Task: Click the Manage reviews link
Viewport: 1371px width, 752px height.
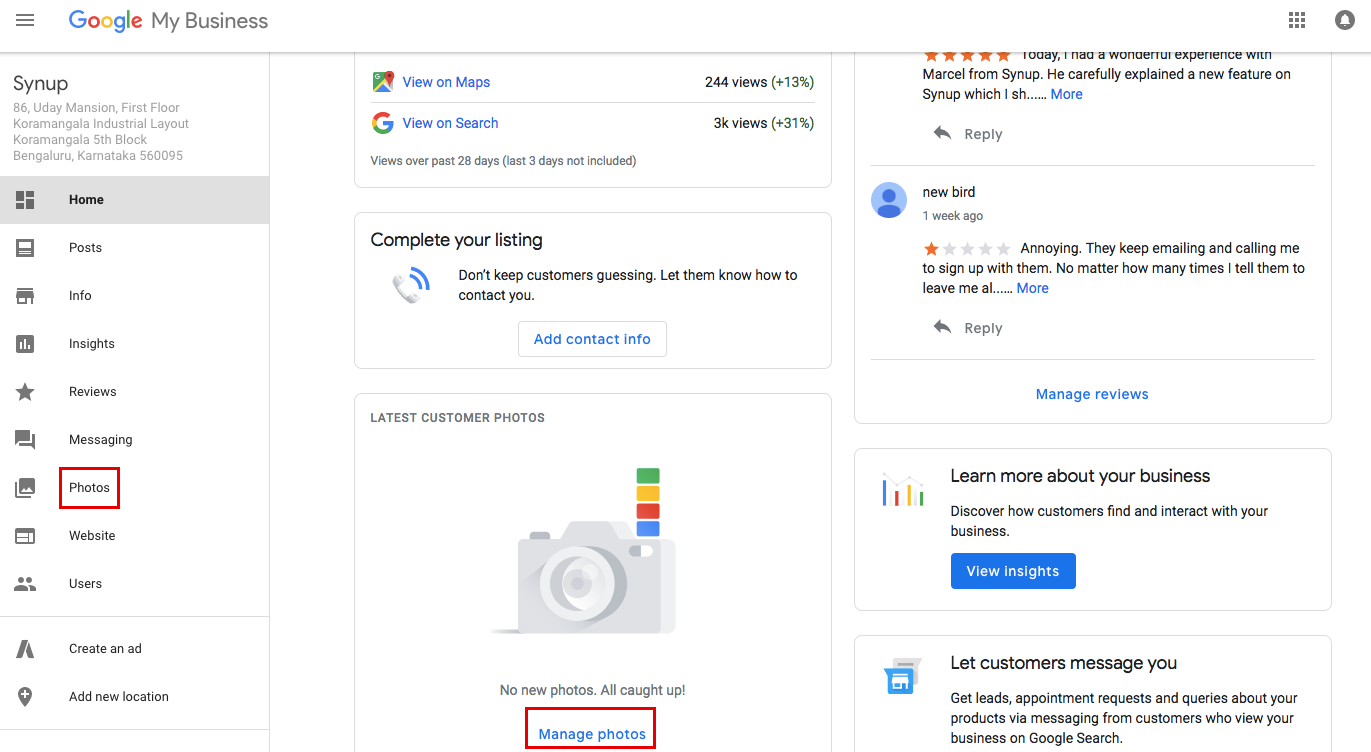Action: tap(1092, 394)
